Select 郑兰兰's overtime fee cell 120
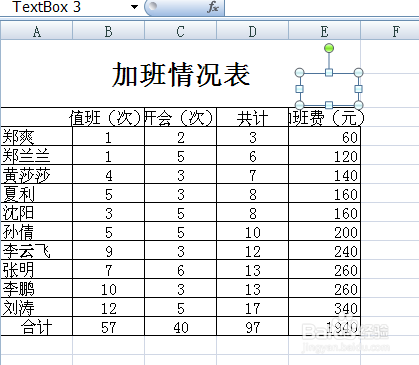 (324, 155)
